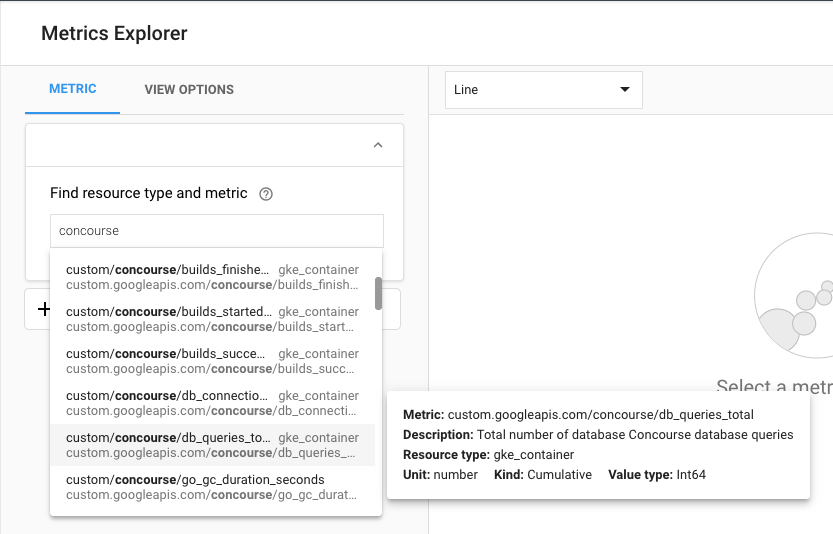Viewport: 833px width, 534px height.
Task: Open the Line chart type dropdown
Action: (543, 90)
